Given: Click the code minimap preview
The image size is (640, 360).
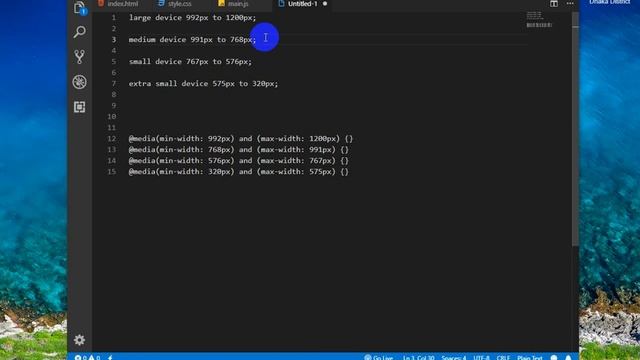Looking at the screenshot, I should tap(539, 20).
